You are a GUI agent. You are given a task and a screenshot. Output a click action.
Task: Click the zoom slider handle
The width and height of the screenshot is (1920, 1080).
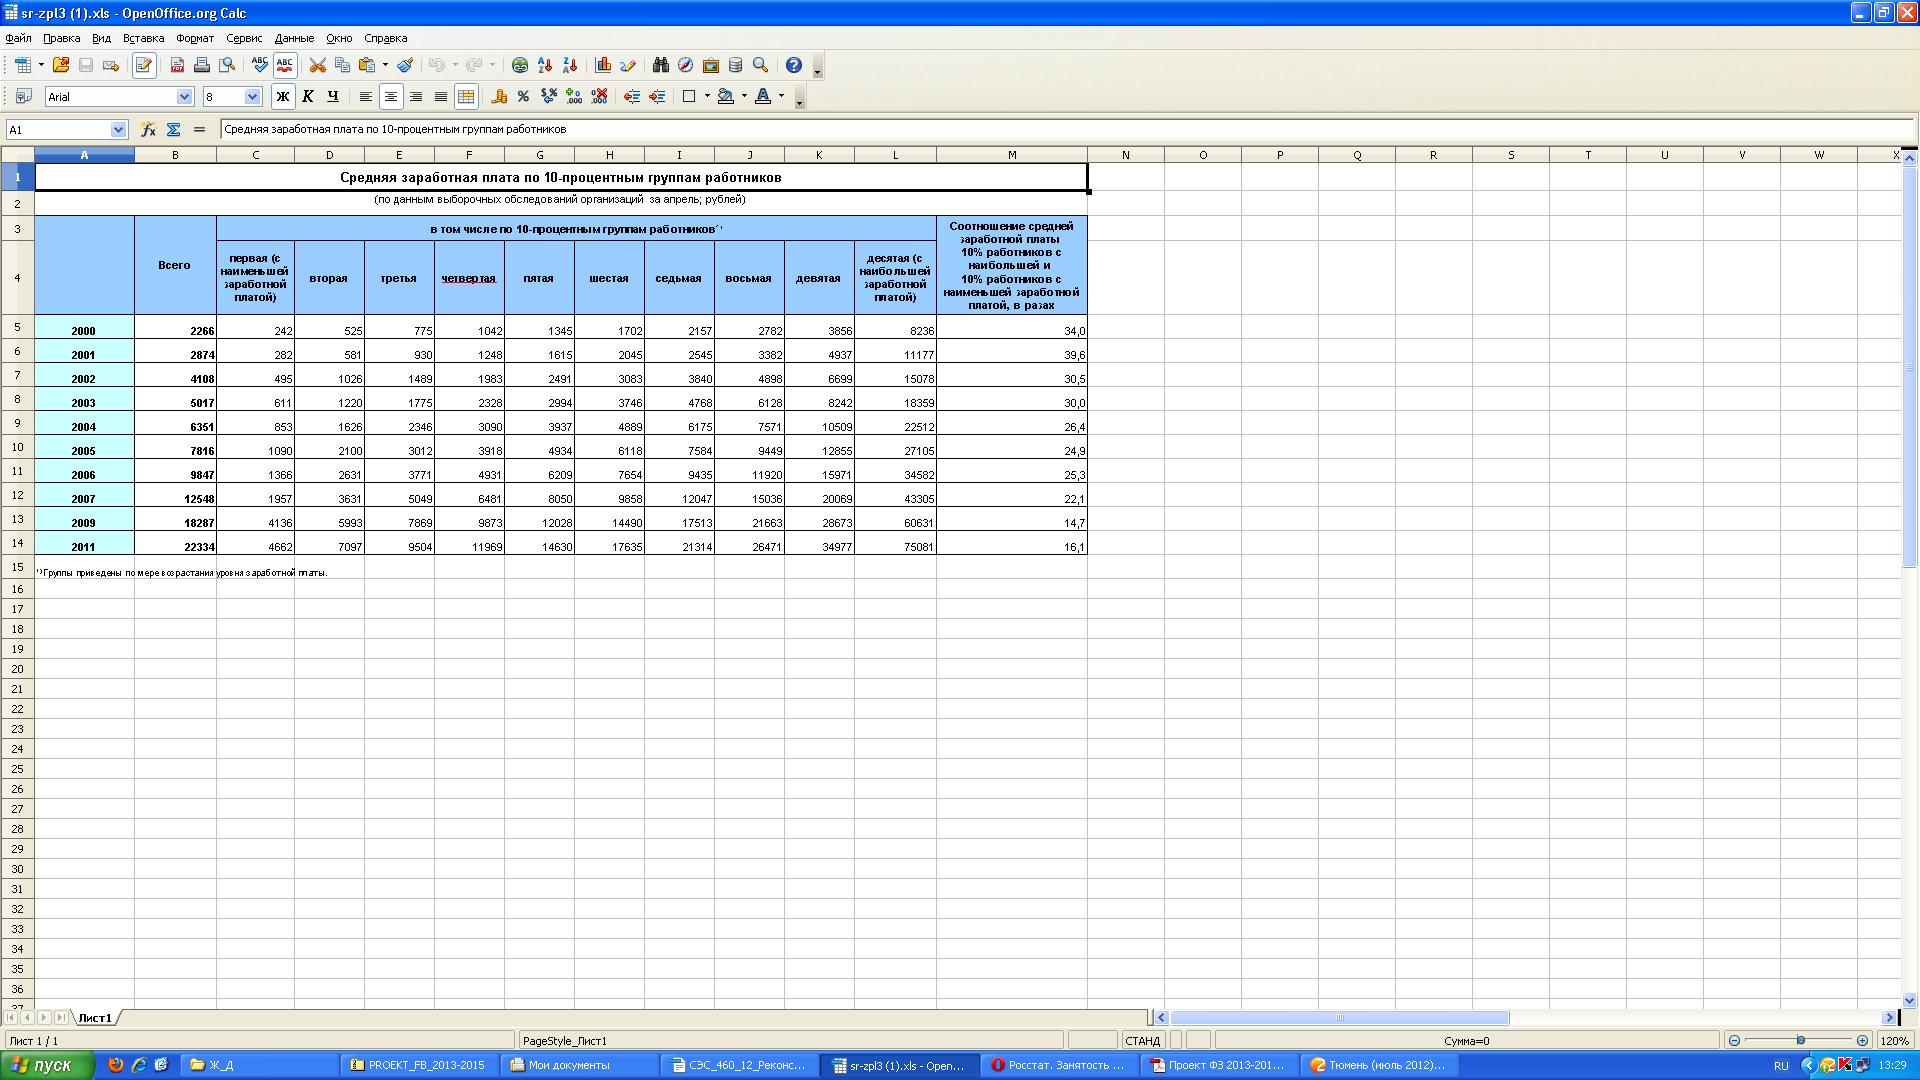[x=1800, y=1040]
